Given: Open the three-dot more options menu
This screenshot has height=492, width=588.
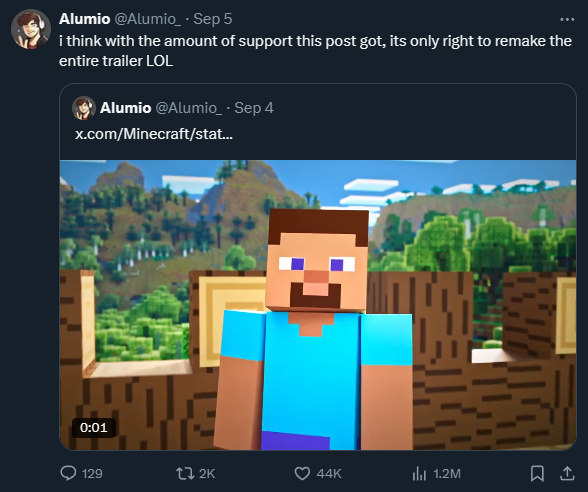Looking at the screenshot, I should click(567, 20).
